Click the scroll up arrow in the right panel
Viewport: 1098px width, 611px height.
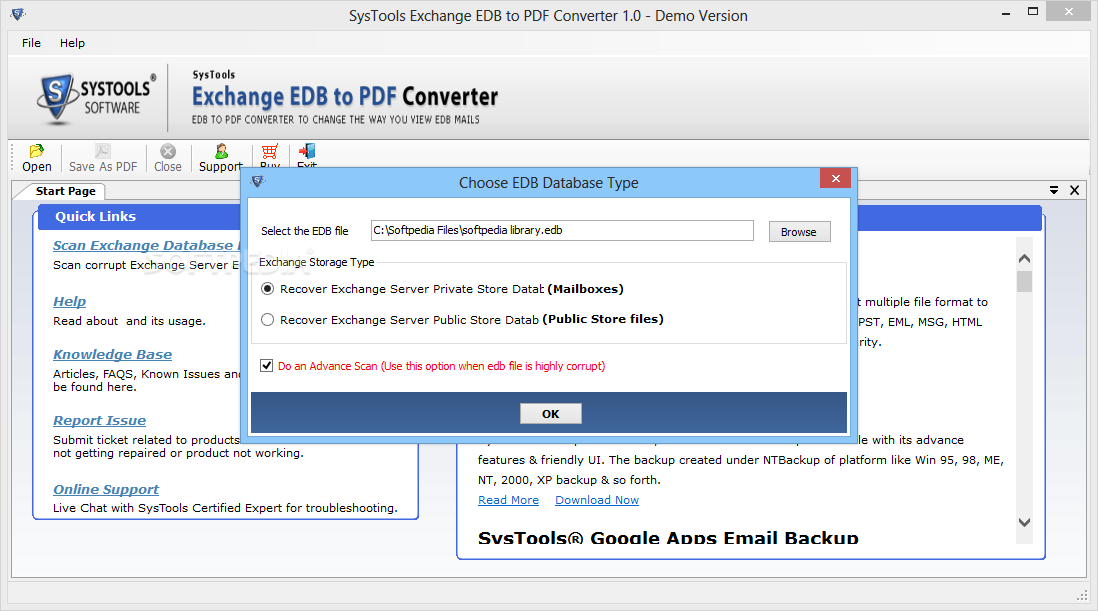(x=1024, y=258)
